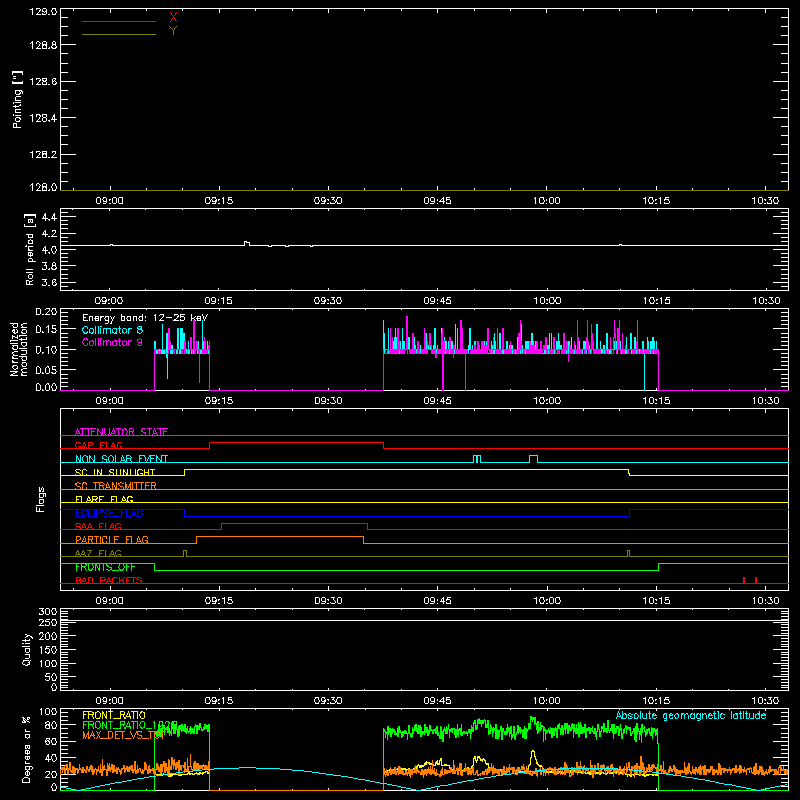Click the 'Pointing' axis title
Image resolution: width=800 pixels, height=800 pixels.
click(x=17, y=100)
